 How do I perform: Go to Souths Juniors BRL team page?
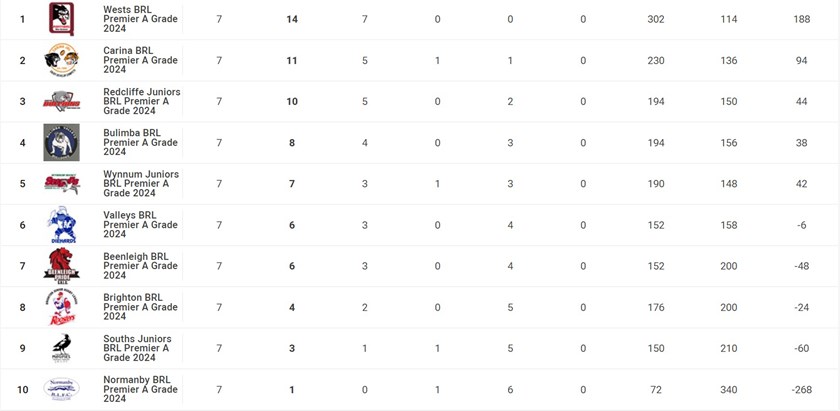pos(140,348)
